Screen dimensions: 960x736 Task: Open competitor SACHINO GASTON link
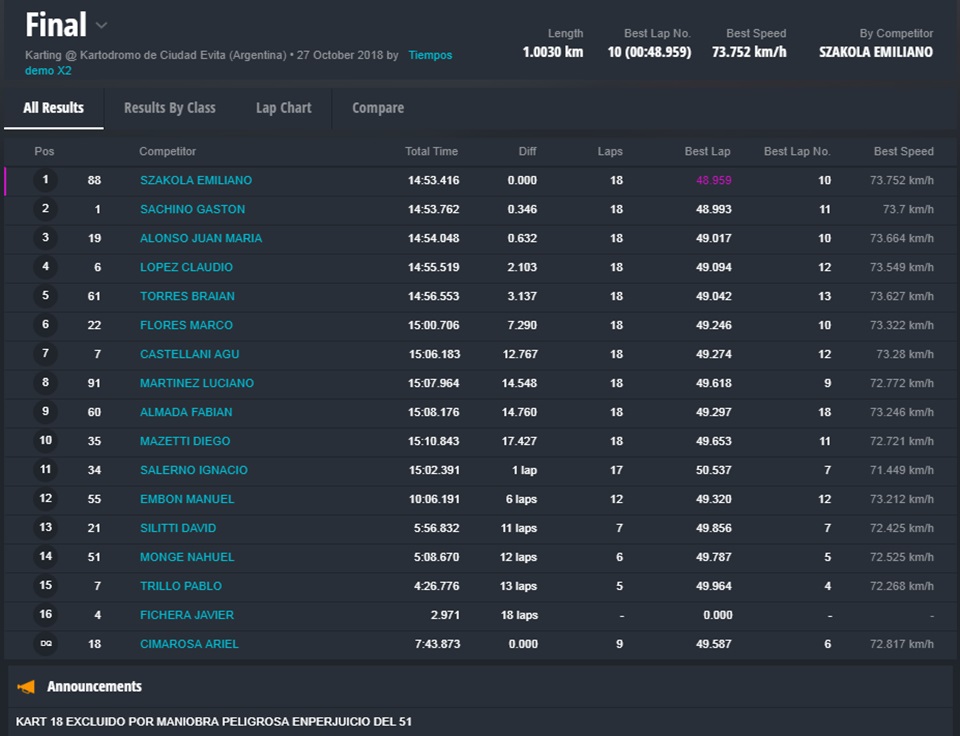[192, 209]
